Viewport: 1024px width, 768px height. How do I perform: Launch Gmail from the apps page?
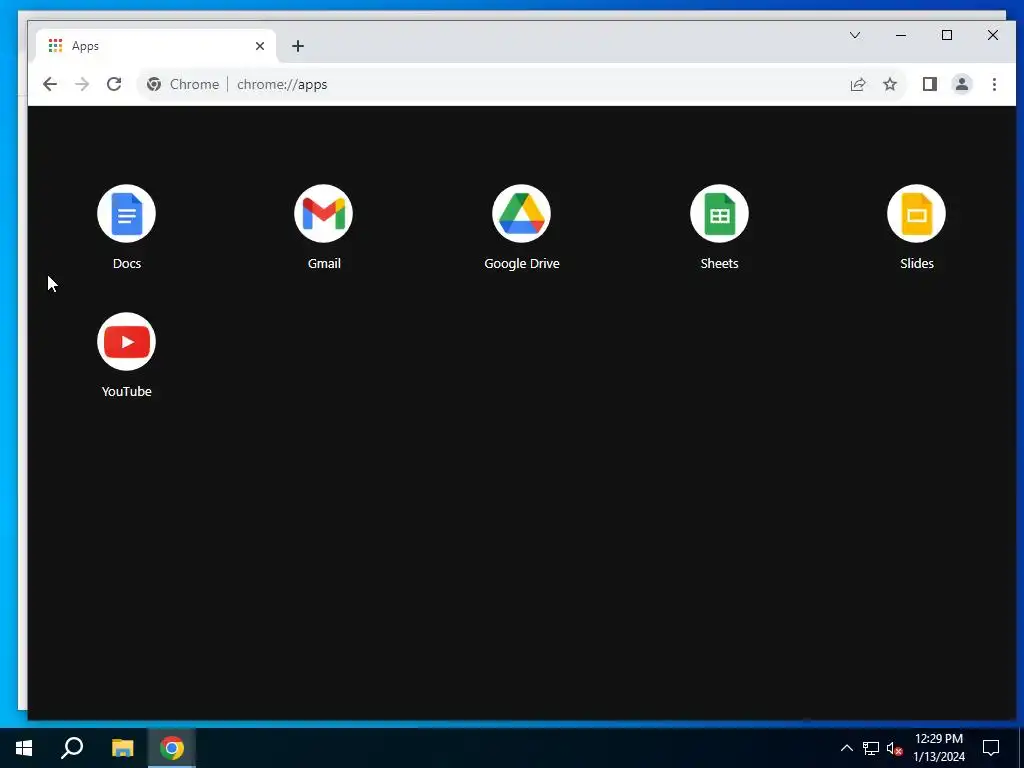(324, 214)
